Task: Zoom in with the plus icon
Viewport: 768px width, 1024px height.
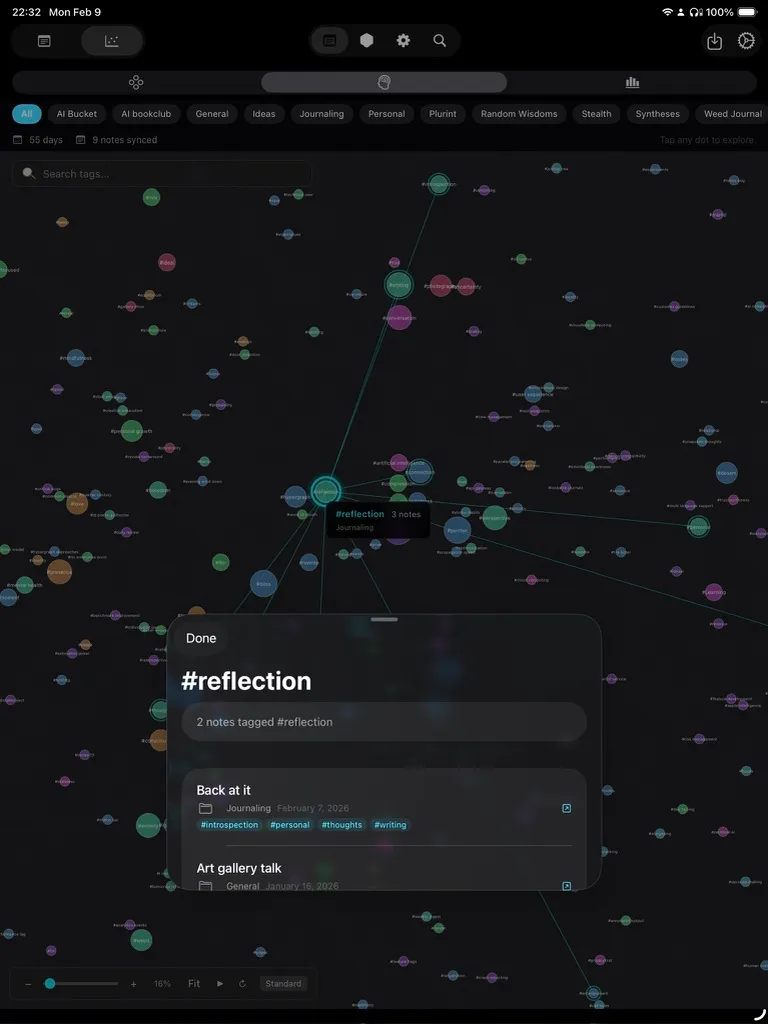Action: (133, 984)
